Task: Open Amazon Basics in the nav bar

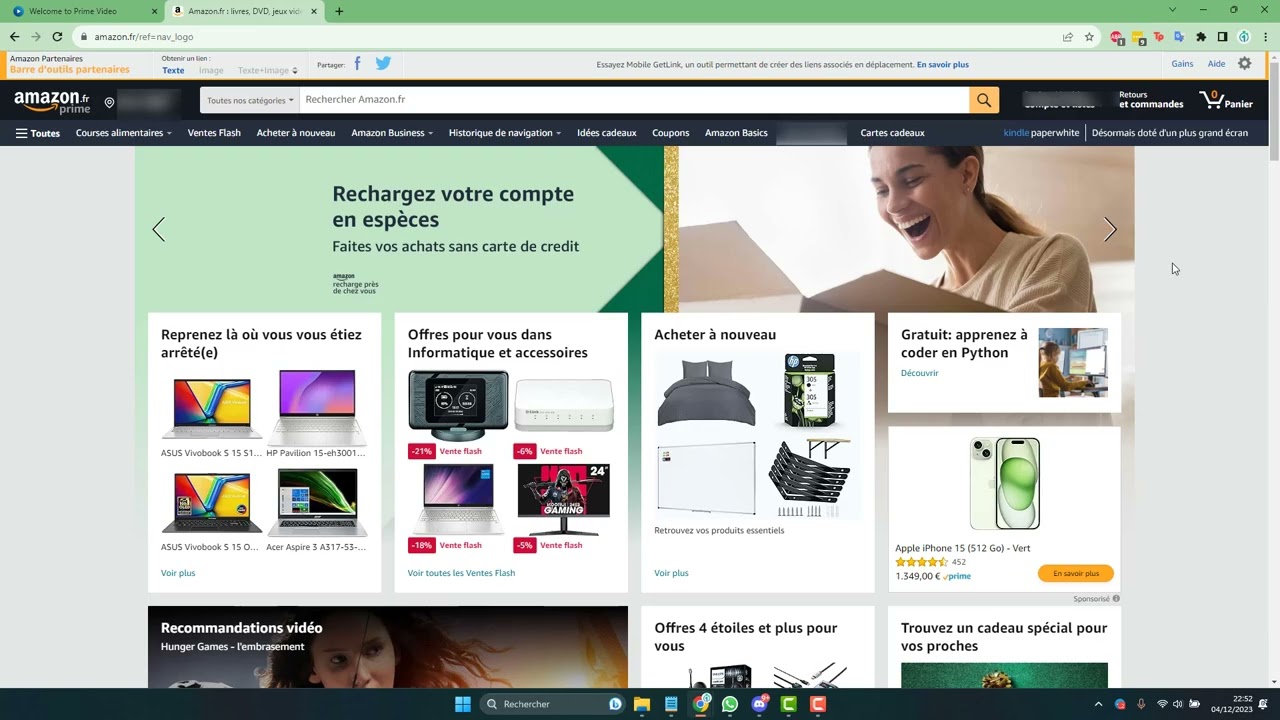Action: coord(736,133)
